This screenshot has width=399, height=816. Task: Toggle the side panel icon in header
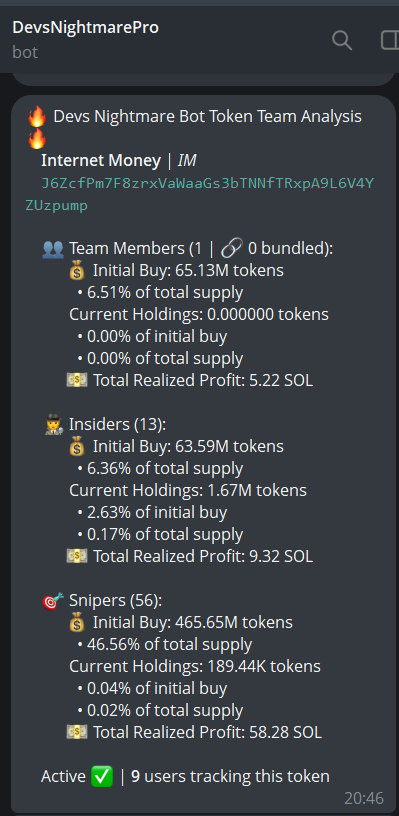coord(390,40)
